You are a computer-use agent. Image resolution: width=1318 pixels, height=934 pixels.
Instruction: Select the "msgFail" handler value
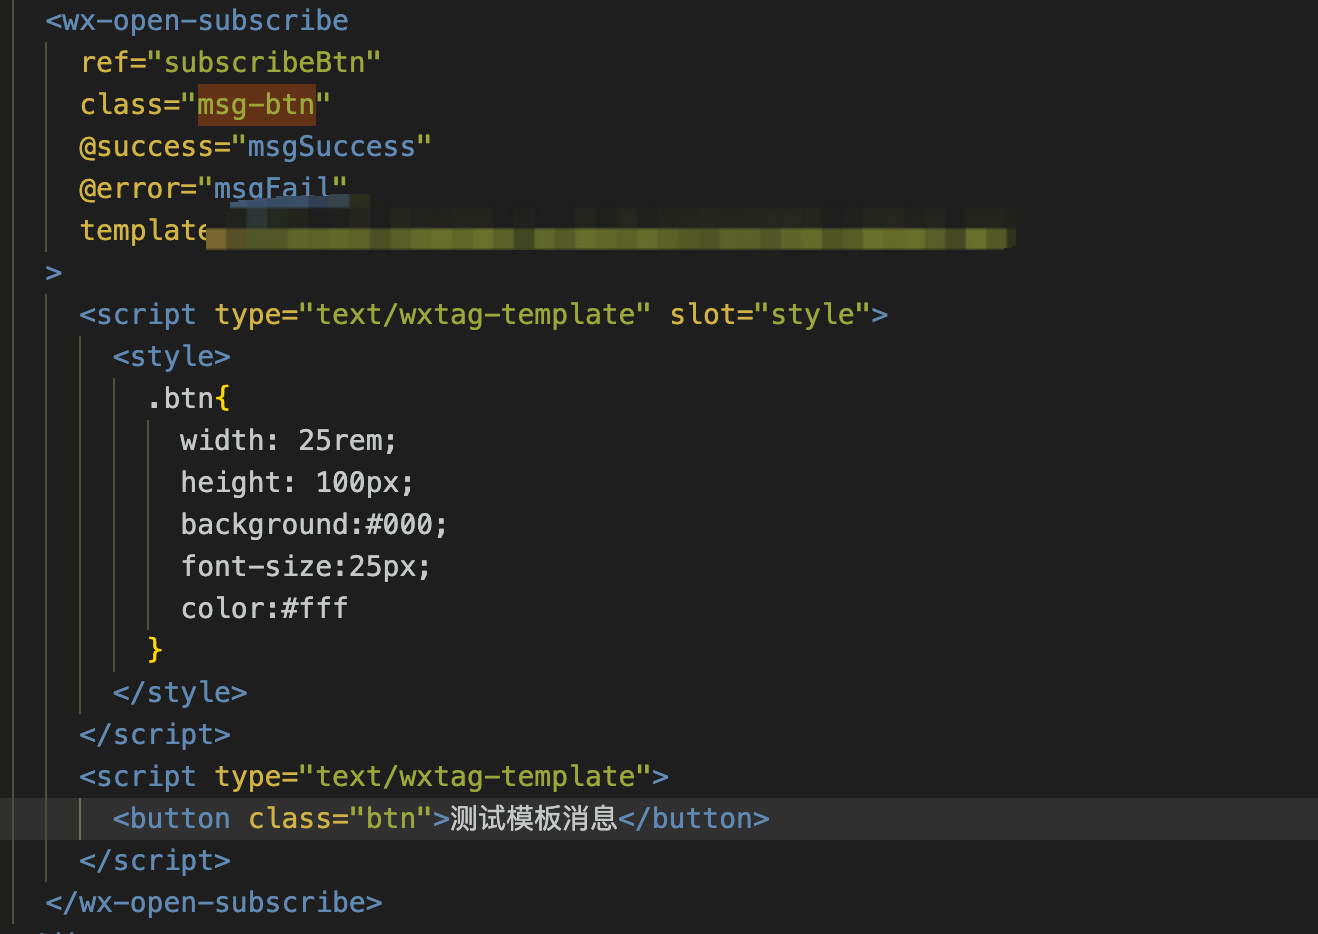(272, 188)
